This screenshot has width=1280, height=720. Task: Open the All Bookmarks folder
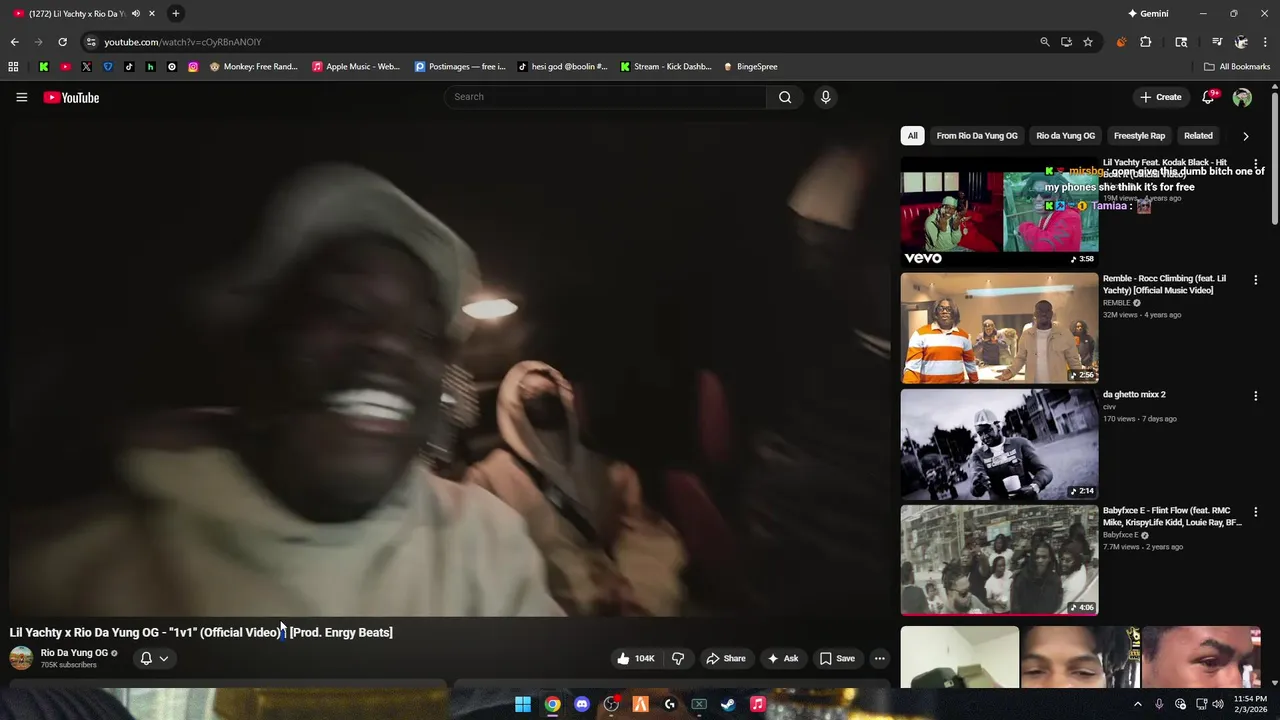click(x=1237, y=67)
